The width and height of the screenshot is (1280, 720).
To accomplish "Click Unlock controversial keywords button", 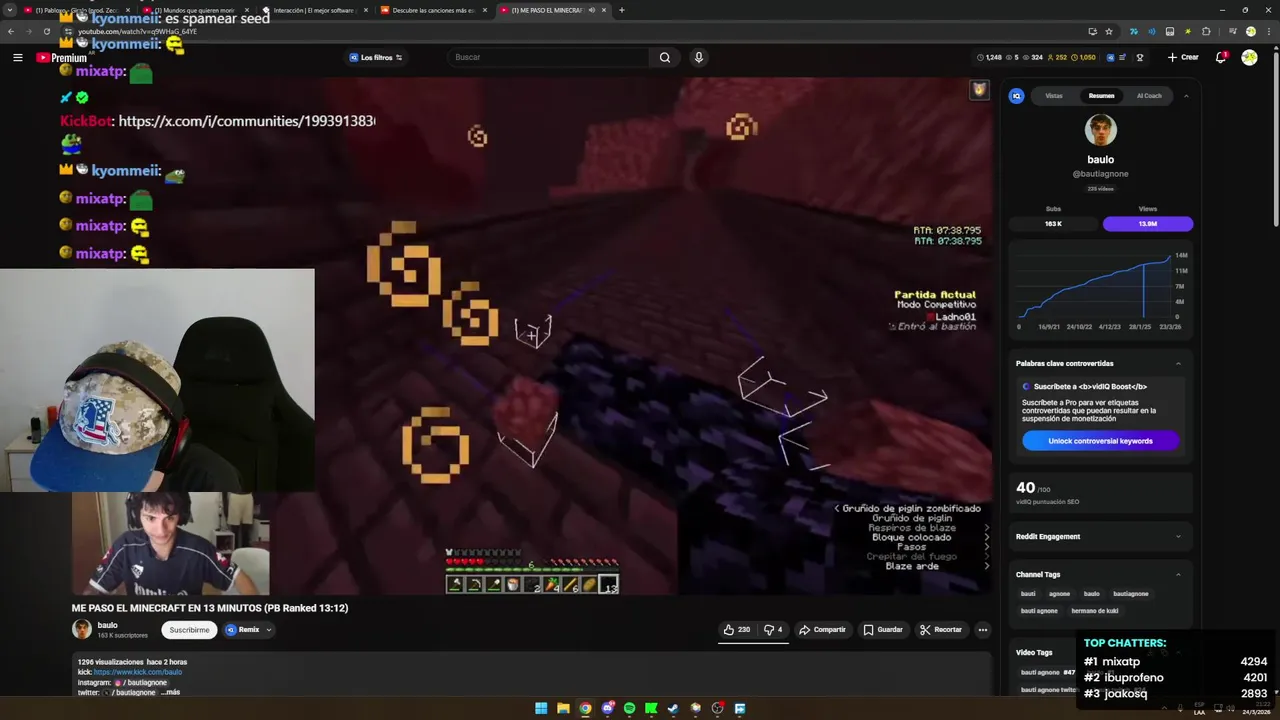I will point(1100,441).
